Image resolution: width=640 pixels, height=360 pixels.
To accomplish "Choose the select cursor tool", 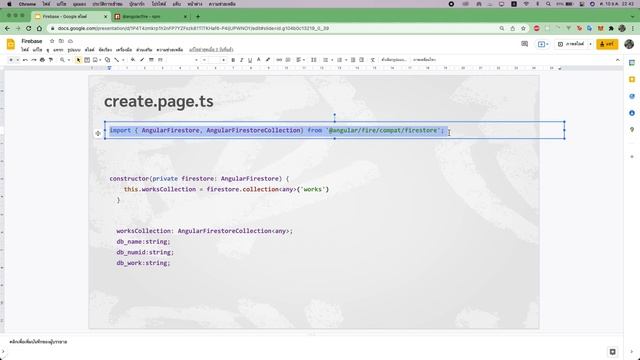I will click(x=78, y=60).
